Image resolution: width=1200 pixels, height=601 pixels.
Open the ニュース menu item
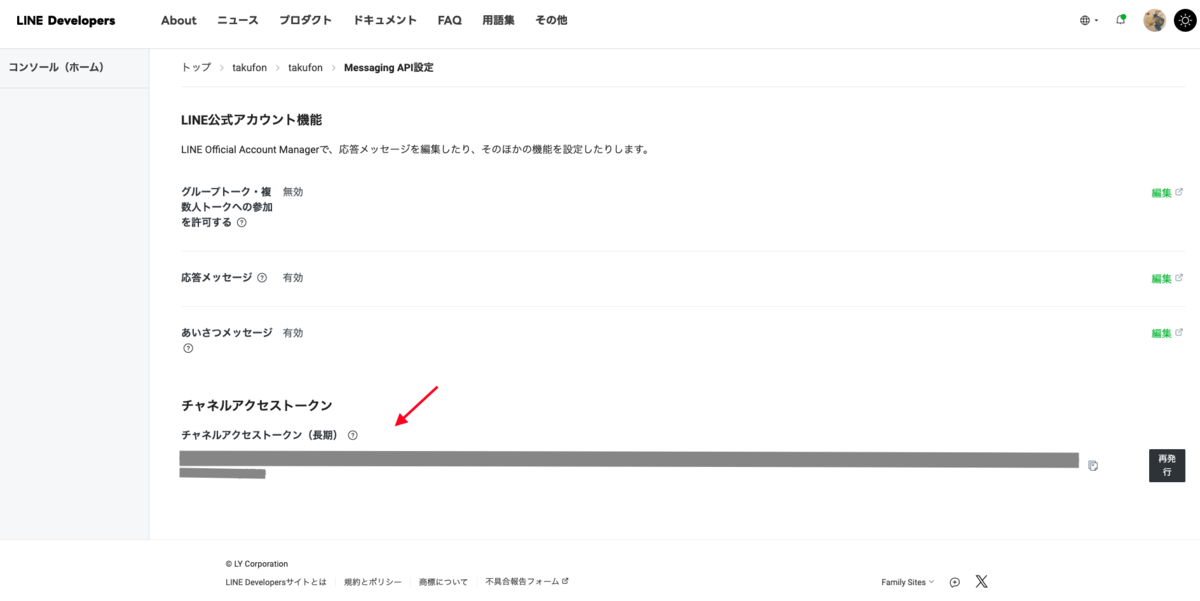pyautogui.click(x=238, y=20)
